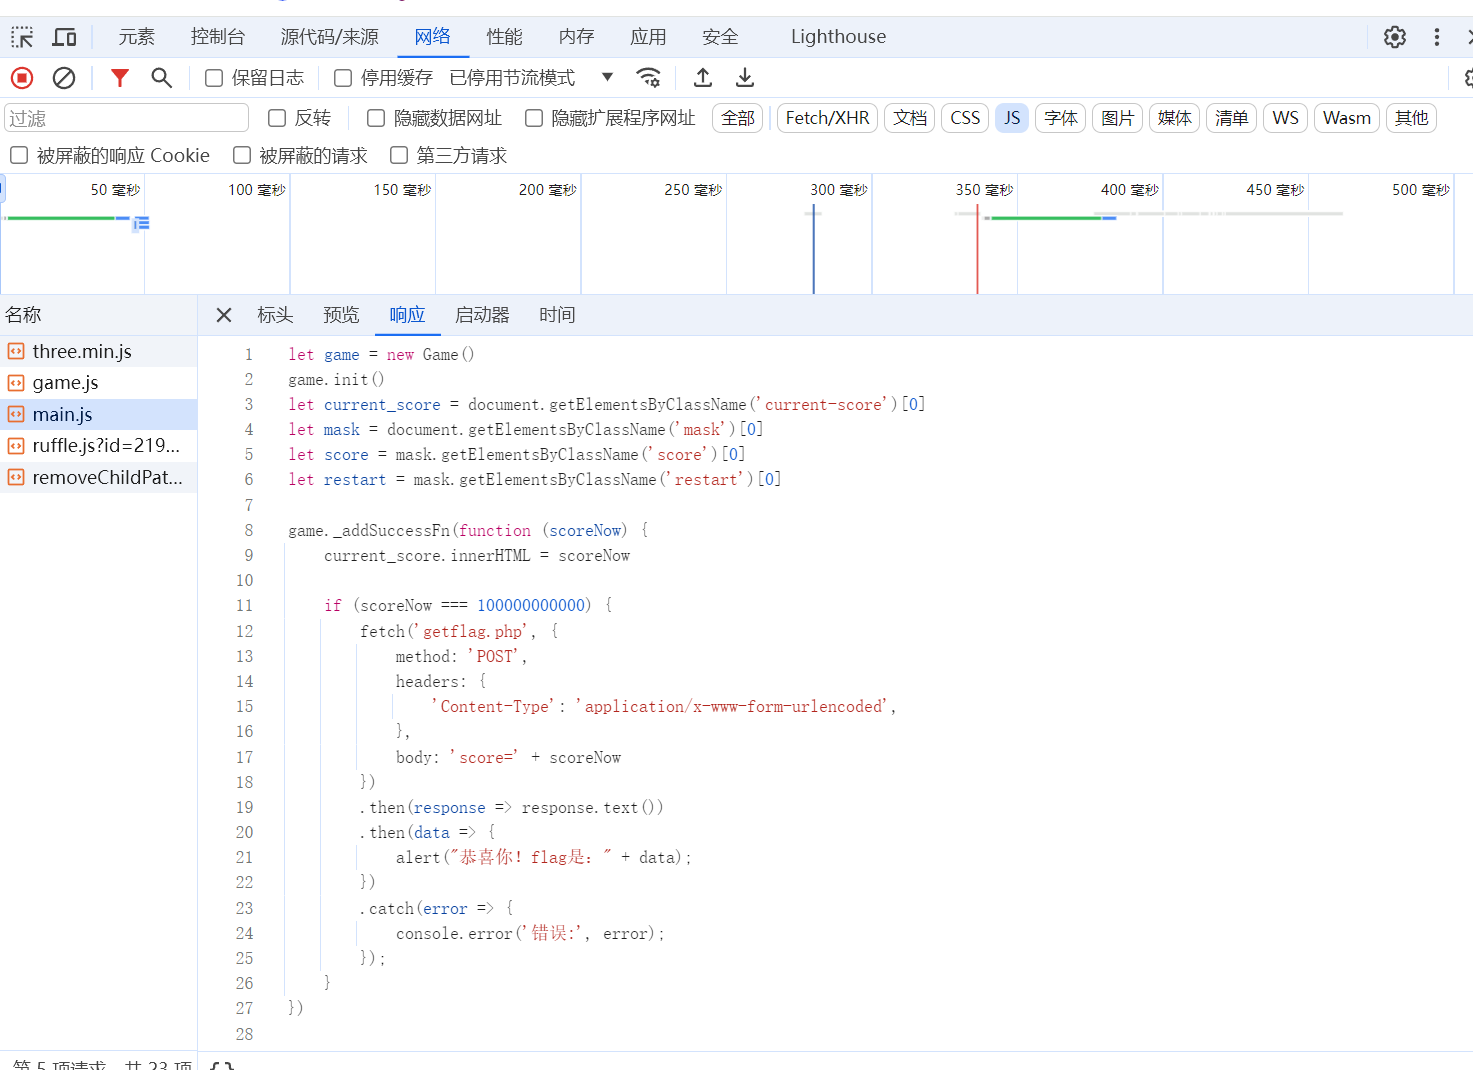
Task: Check the 停用缓存 option
Action: (343, 78)
